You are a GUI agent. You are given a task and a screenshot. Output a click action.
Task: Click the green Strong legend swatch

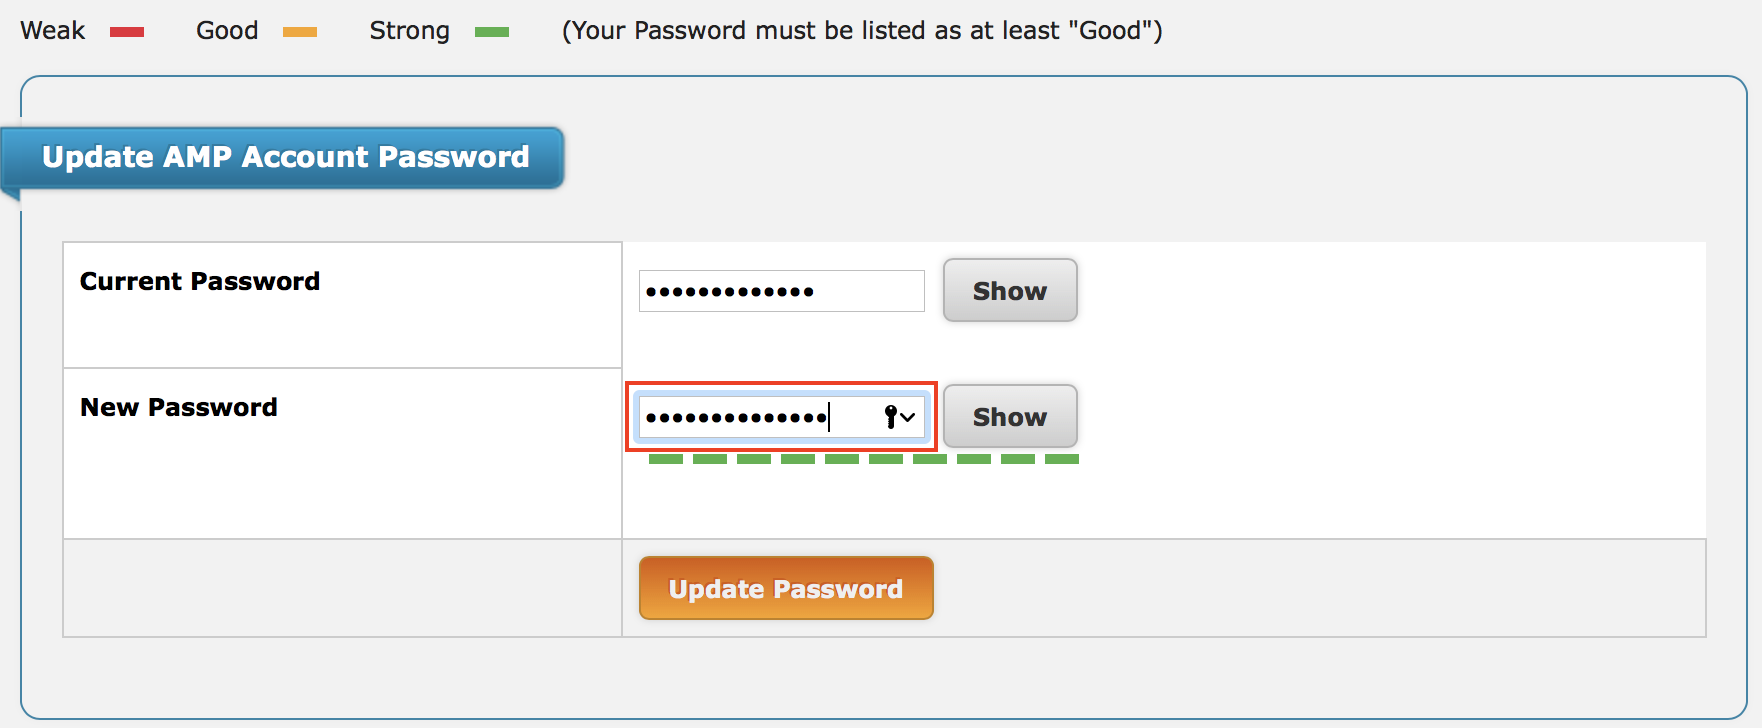point(492,32)
